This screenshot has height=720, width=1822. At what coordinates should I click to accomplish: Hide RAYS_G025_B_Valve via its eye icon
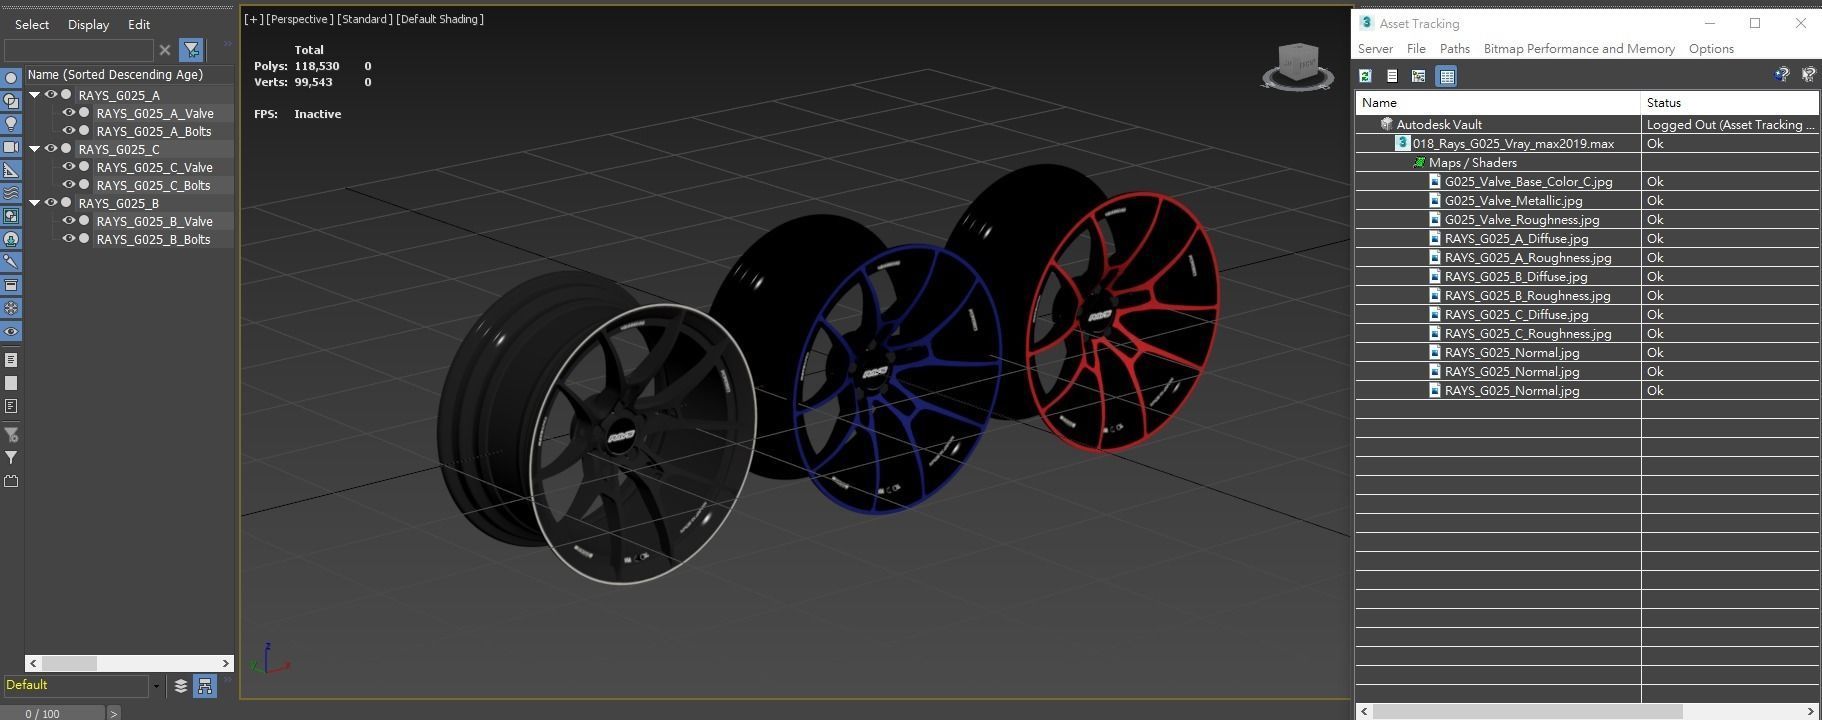[x=69, y=221]
